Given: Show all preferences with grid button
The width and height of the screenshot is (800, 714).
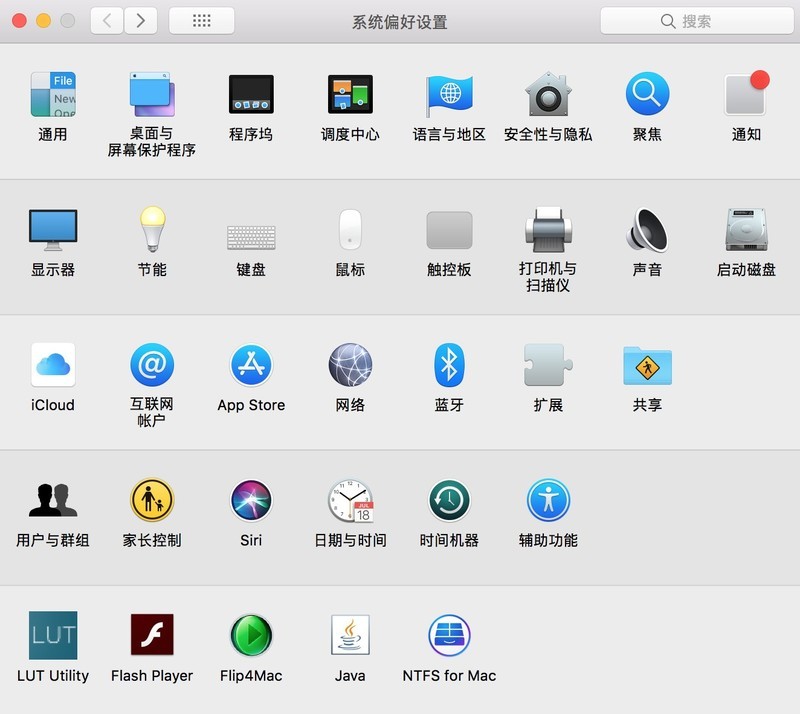Looking at the screenshot, I should click(202, 21).
